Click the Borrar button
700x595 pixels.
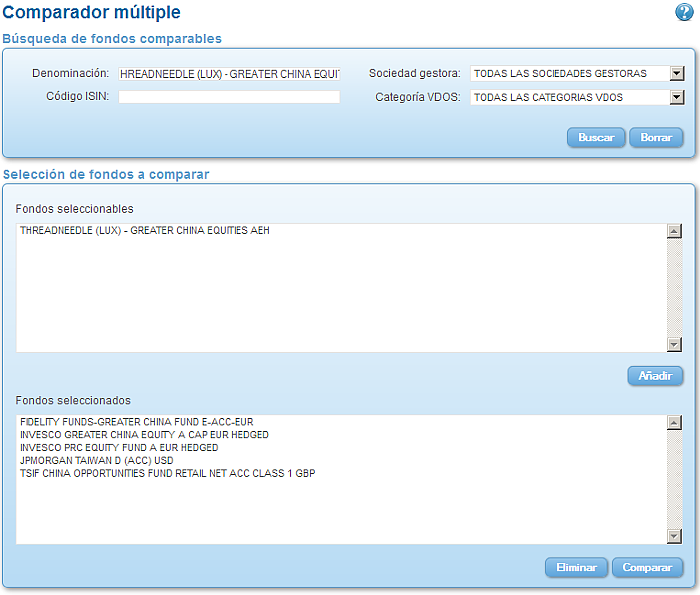[x=656, y=137]
